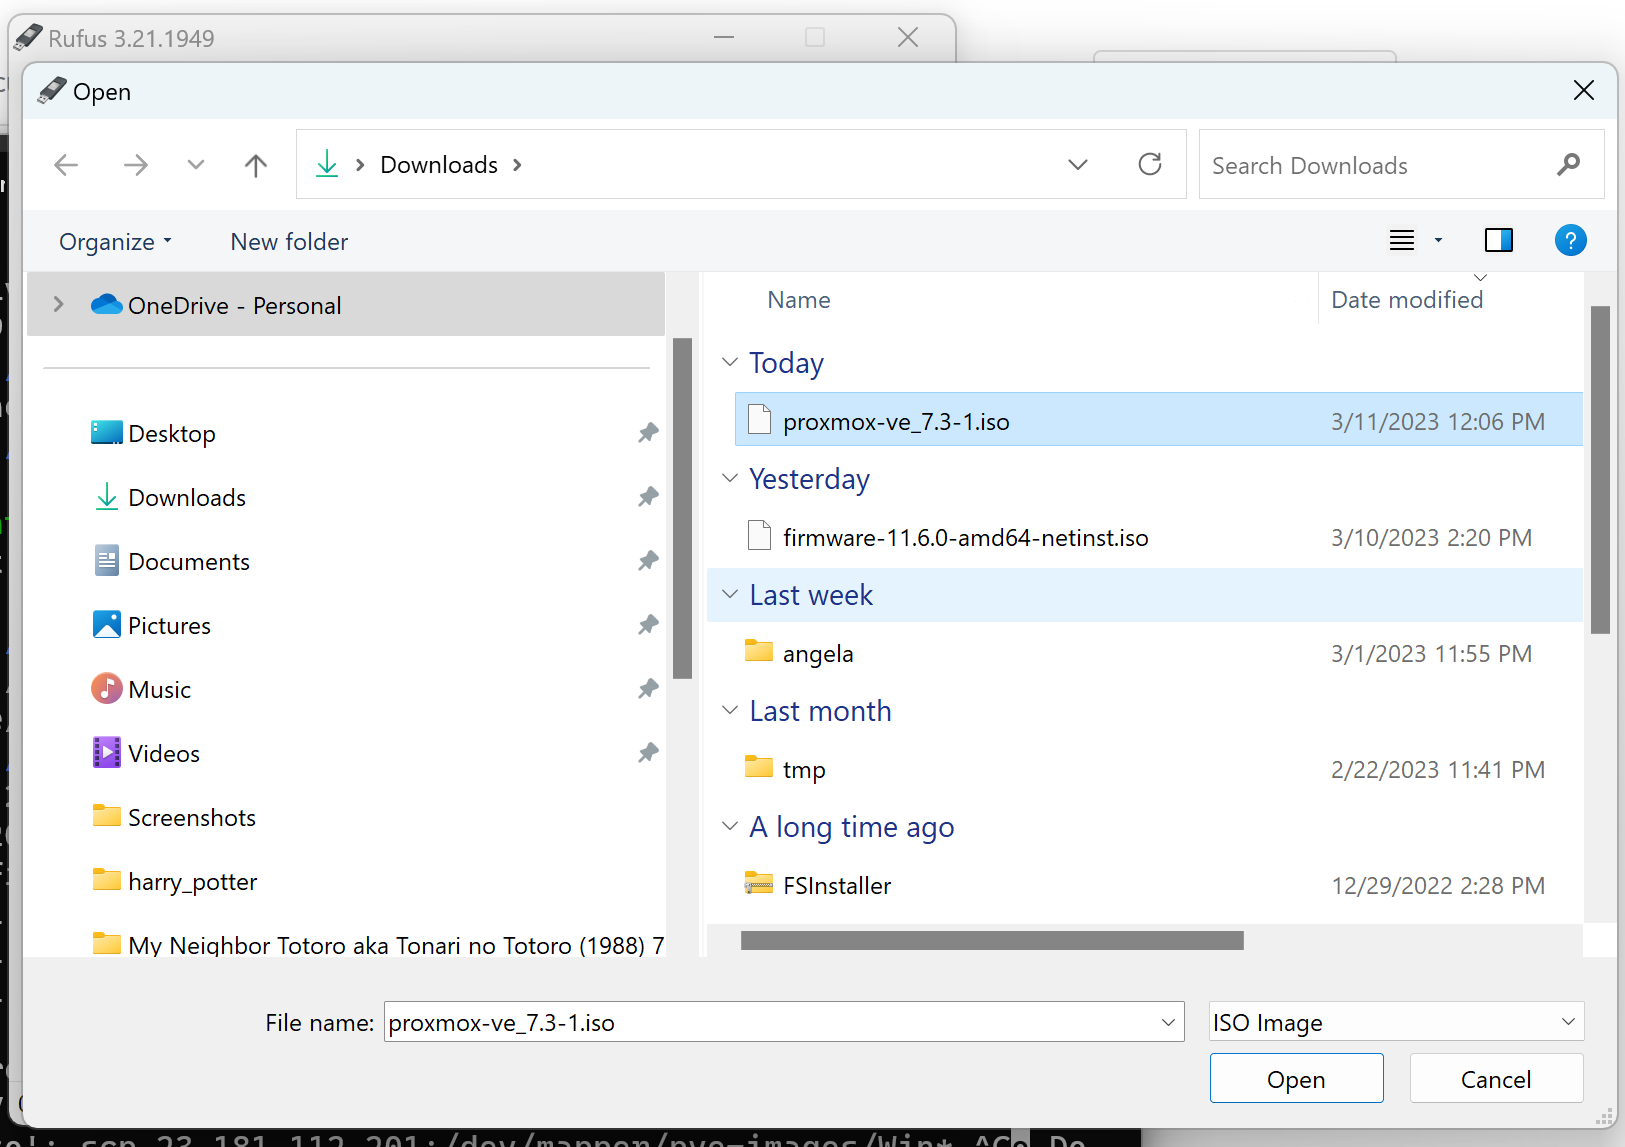Expand OneDrive - Personal tree node
Viewport: 1625px width, 1147px height.
click(x=58, y=305)
